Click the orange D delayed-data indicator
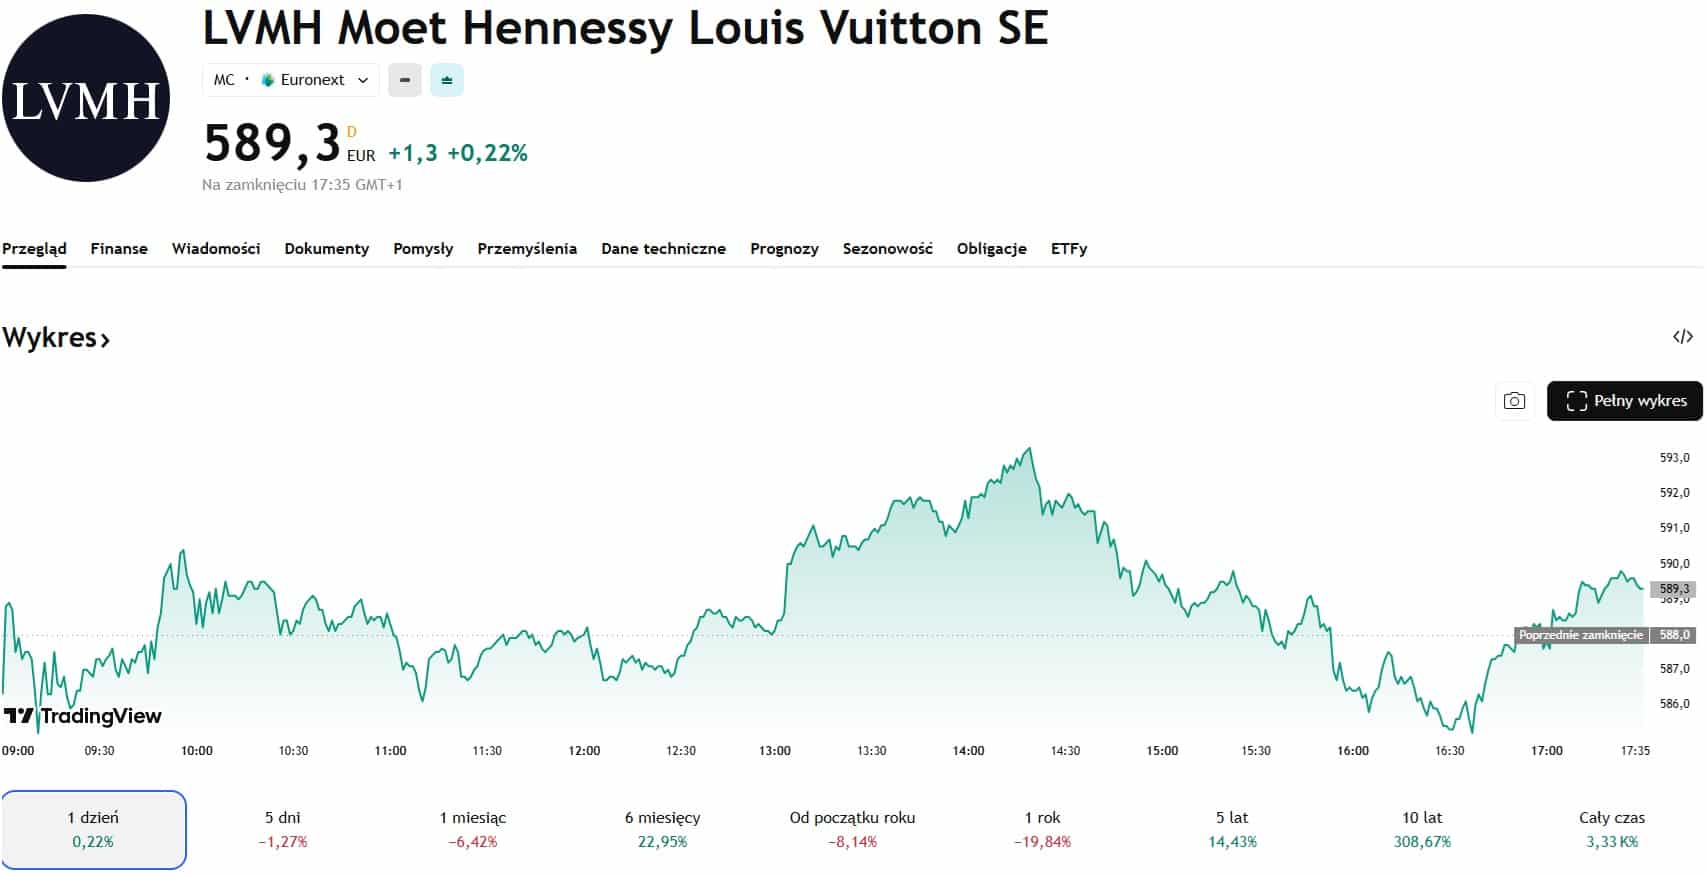The image size is (1706, 875). [352, 132]
